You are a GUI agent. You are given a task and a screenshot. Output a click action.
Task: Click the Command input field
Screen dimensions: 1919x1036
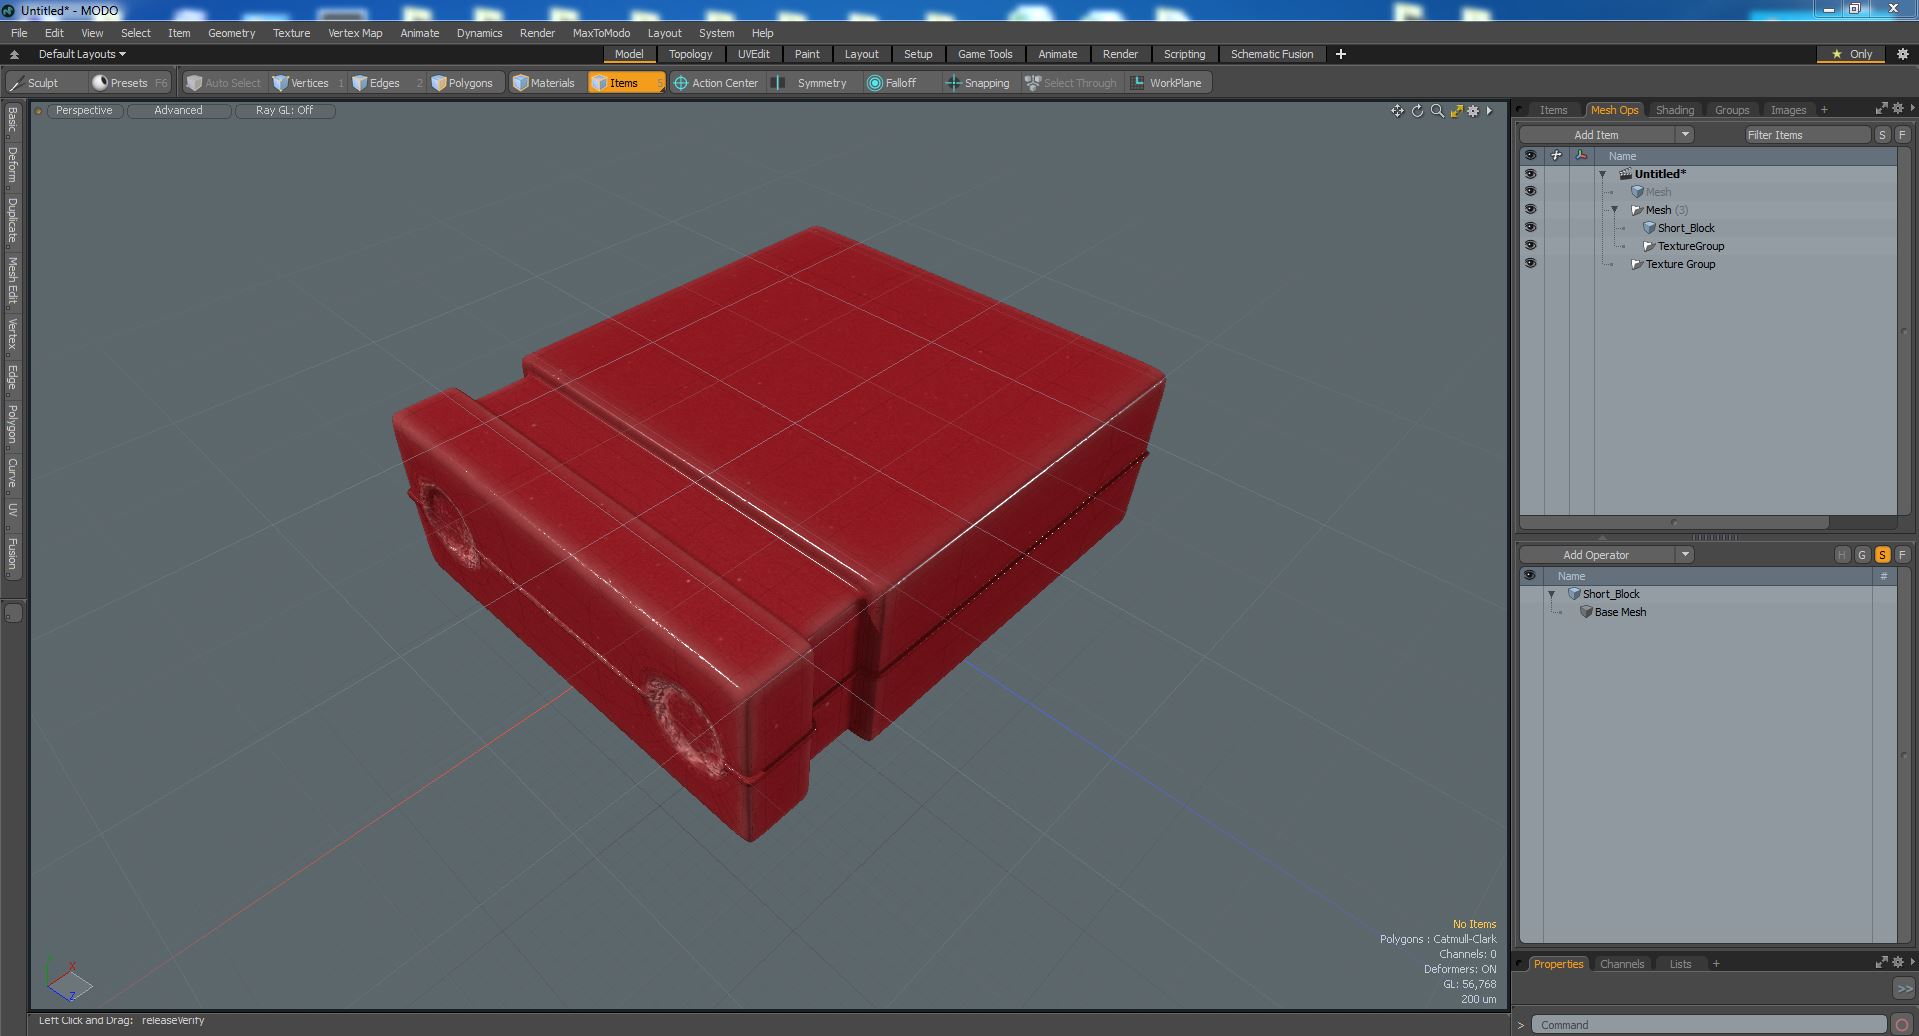click(x=1710, y=1025)
